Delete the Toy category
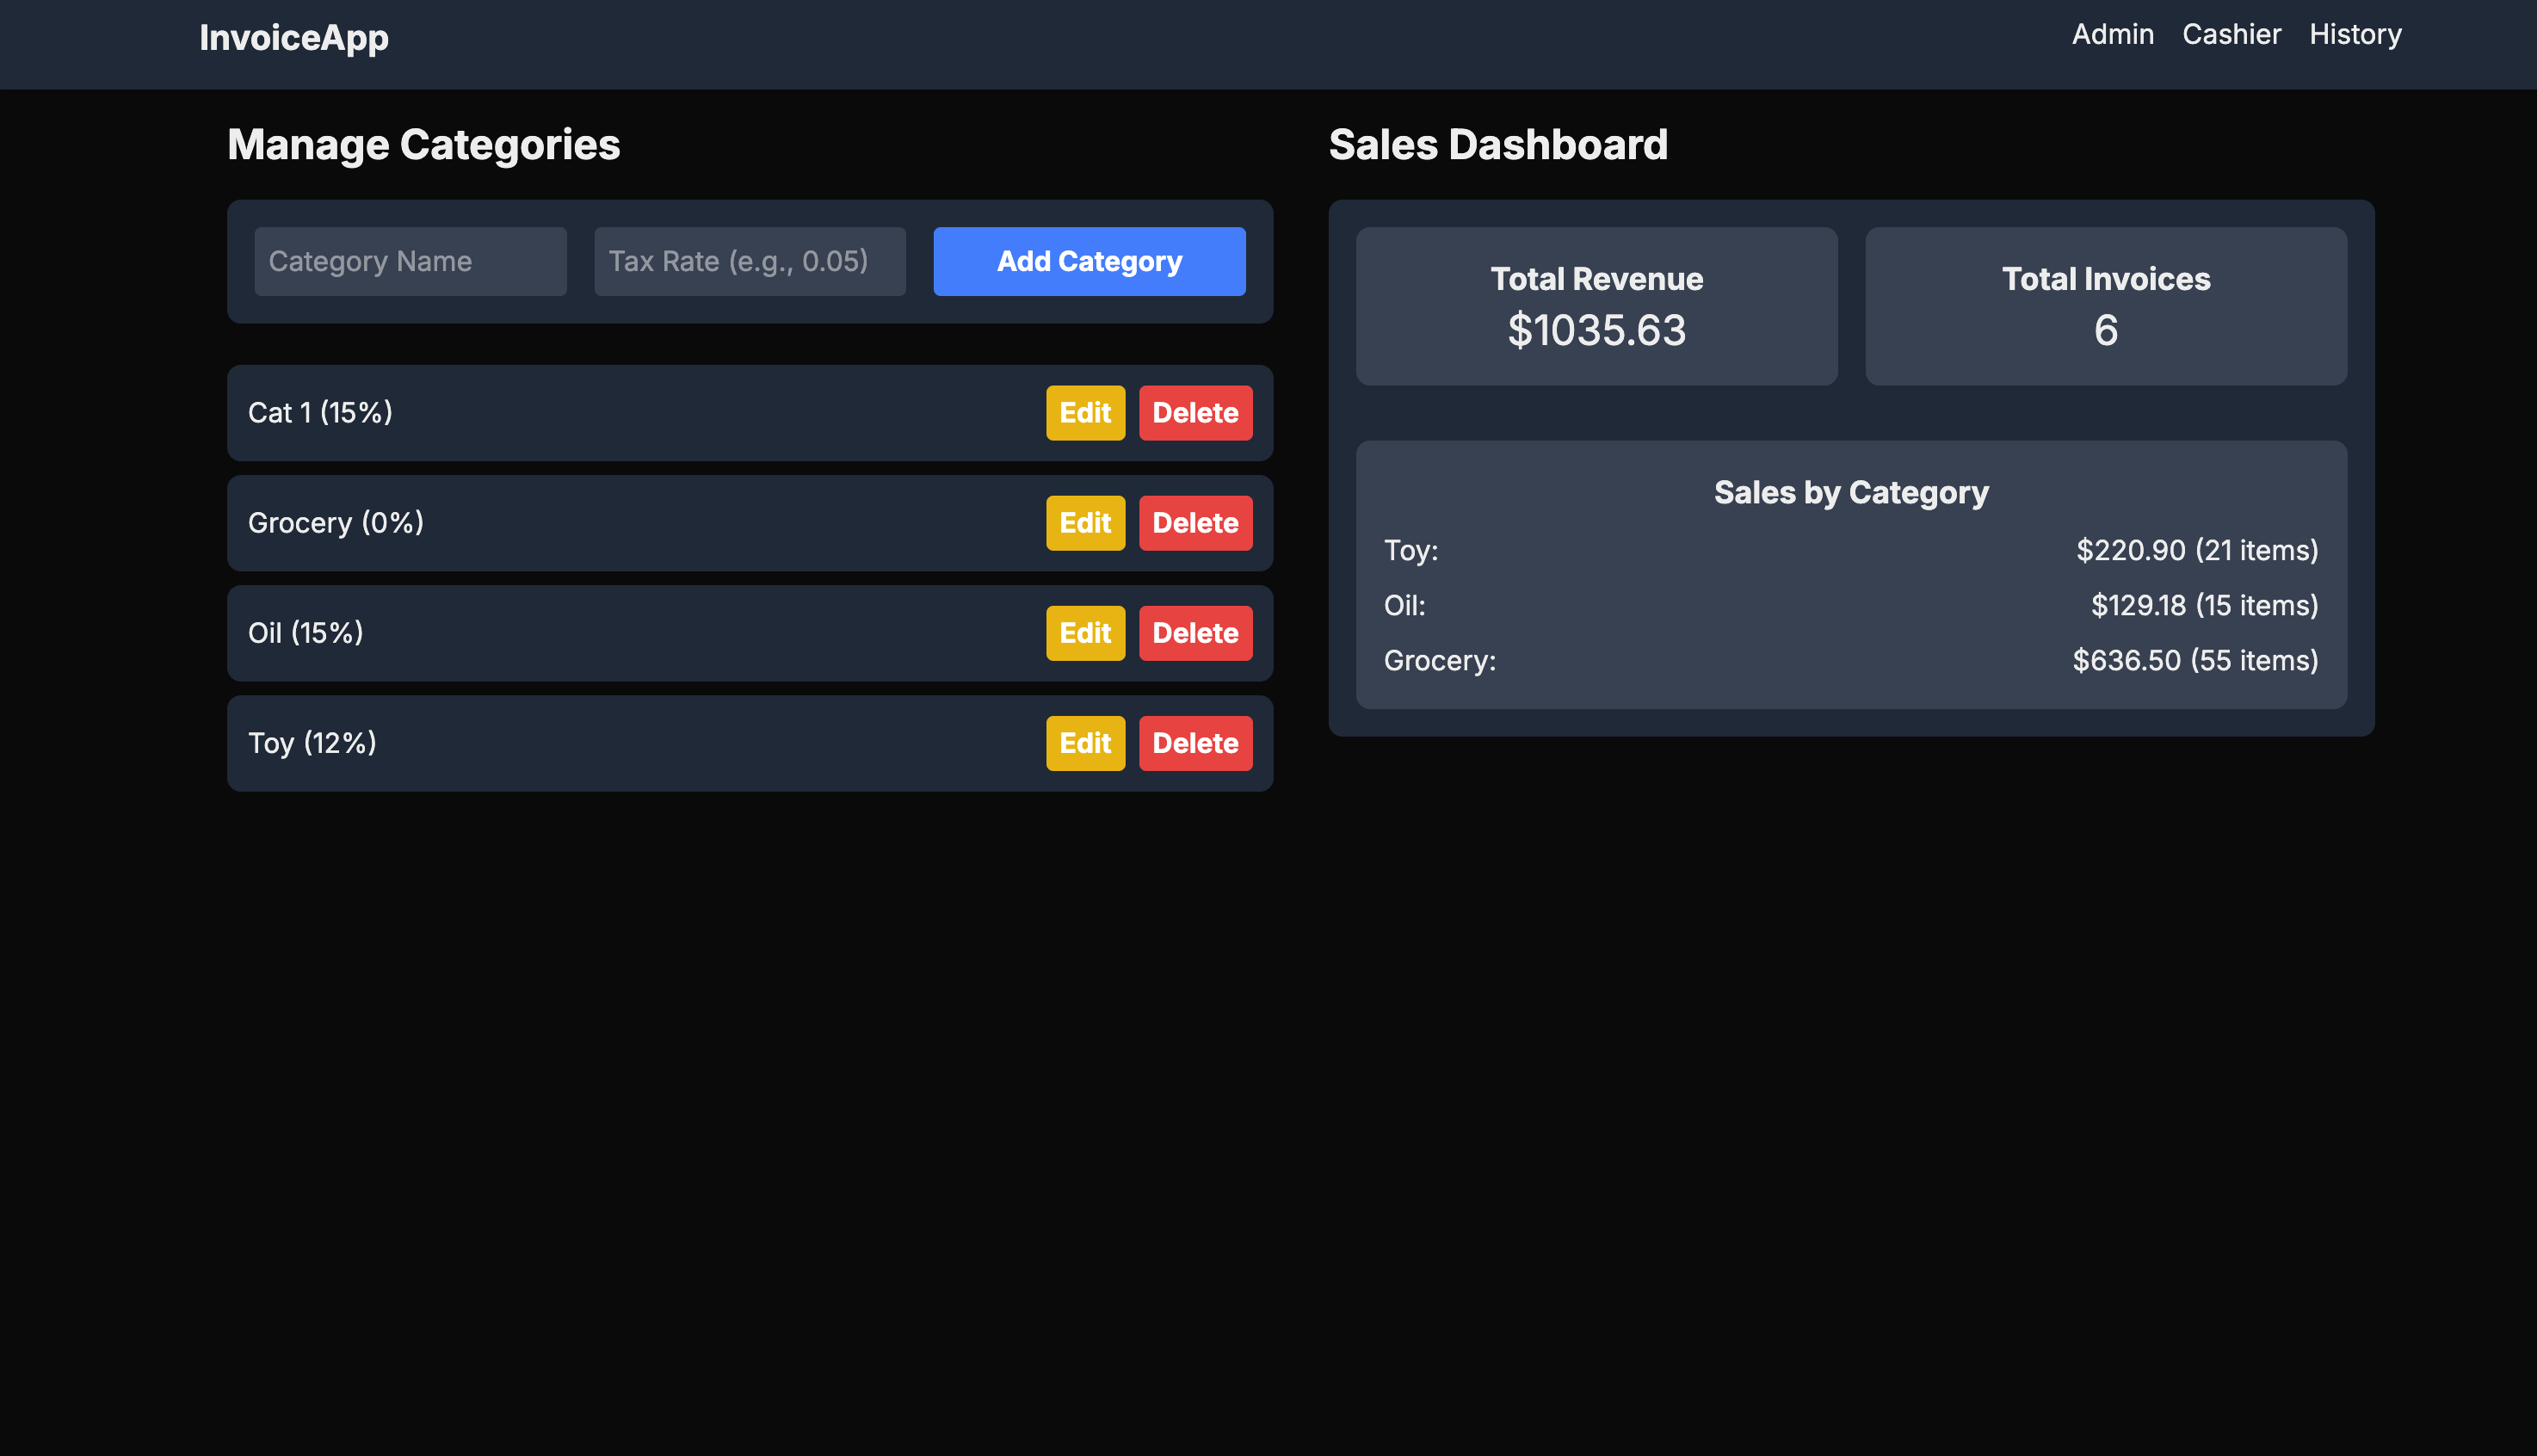 tap(1195, 743)
